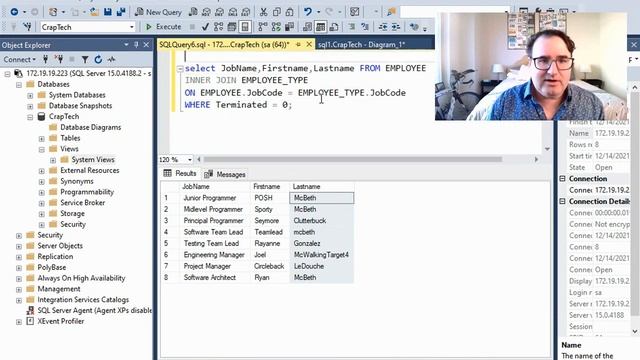Collapse the Connection section in Properties
The width and height of the screenshot is (640, 360).
(562, 179)
